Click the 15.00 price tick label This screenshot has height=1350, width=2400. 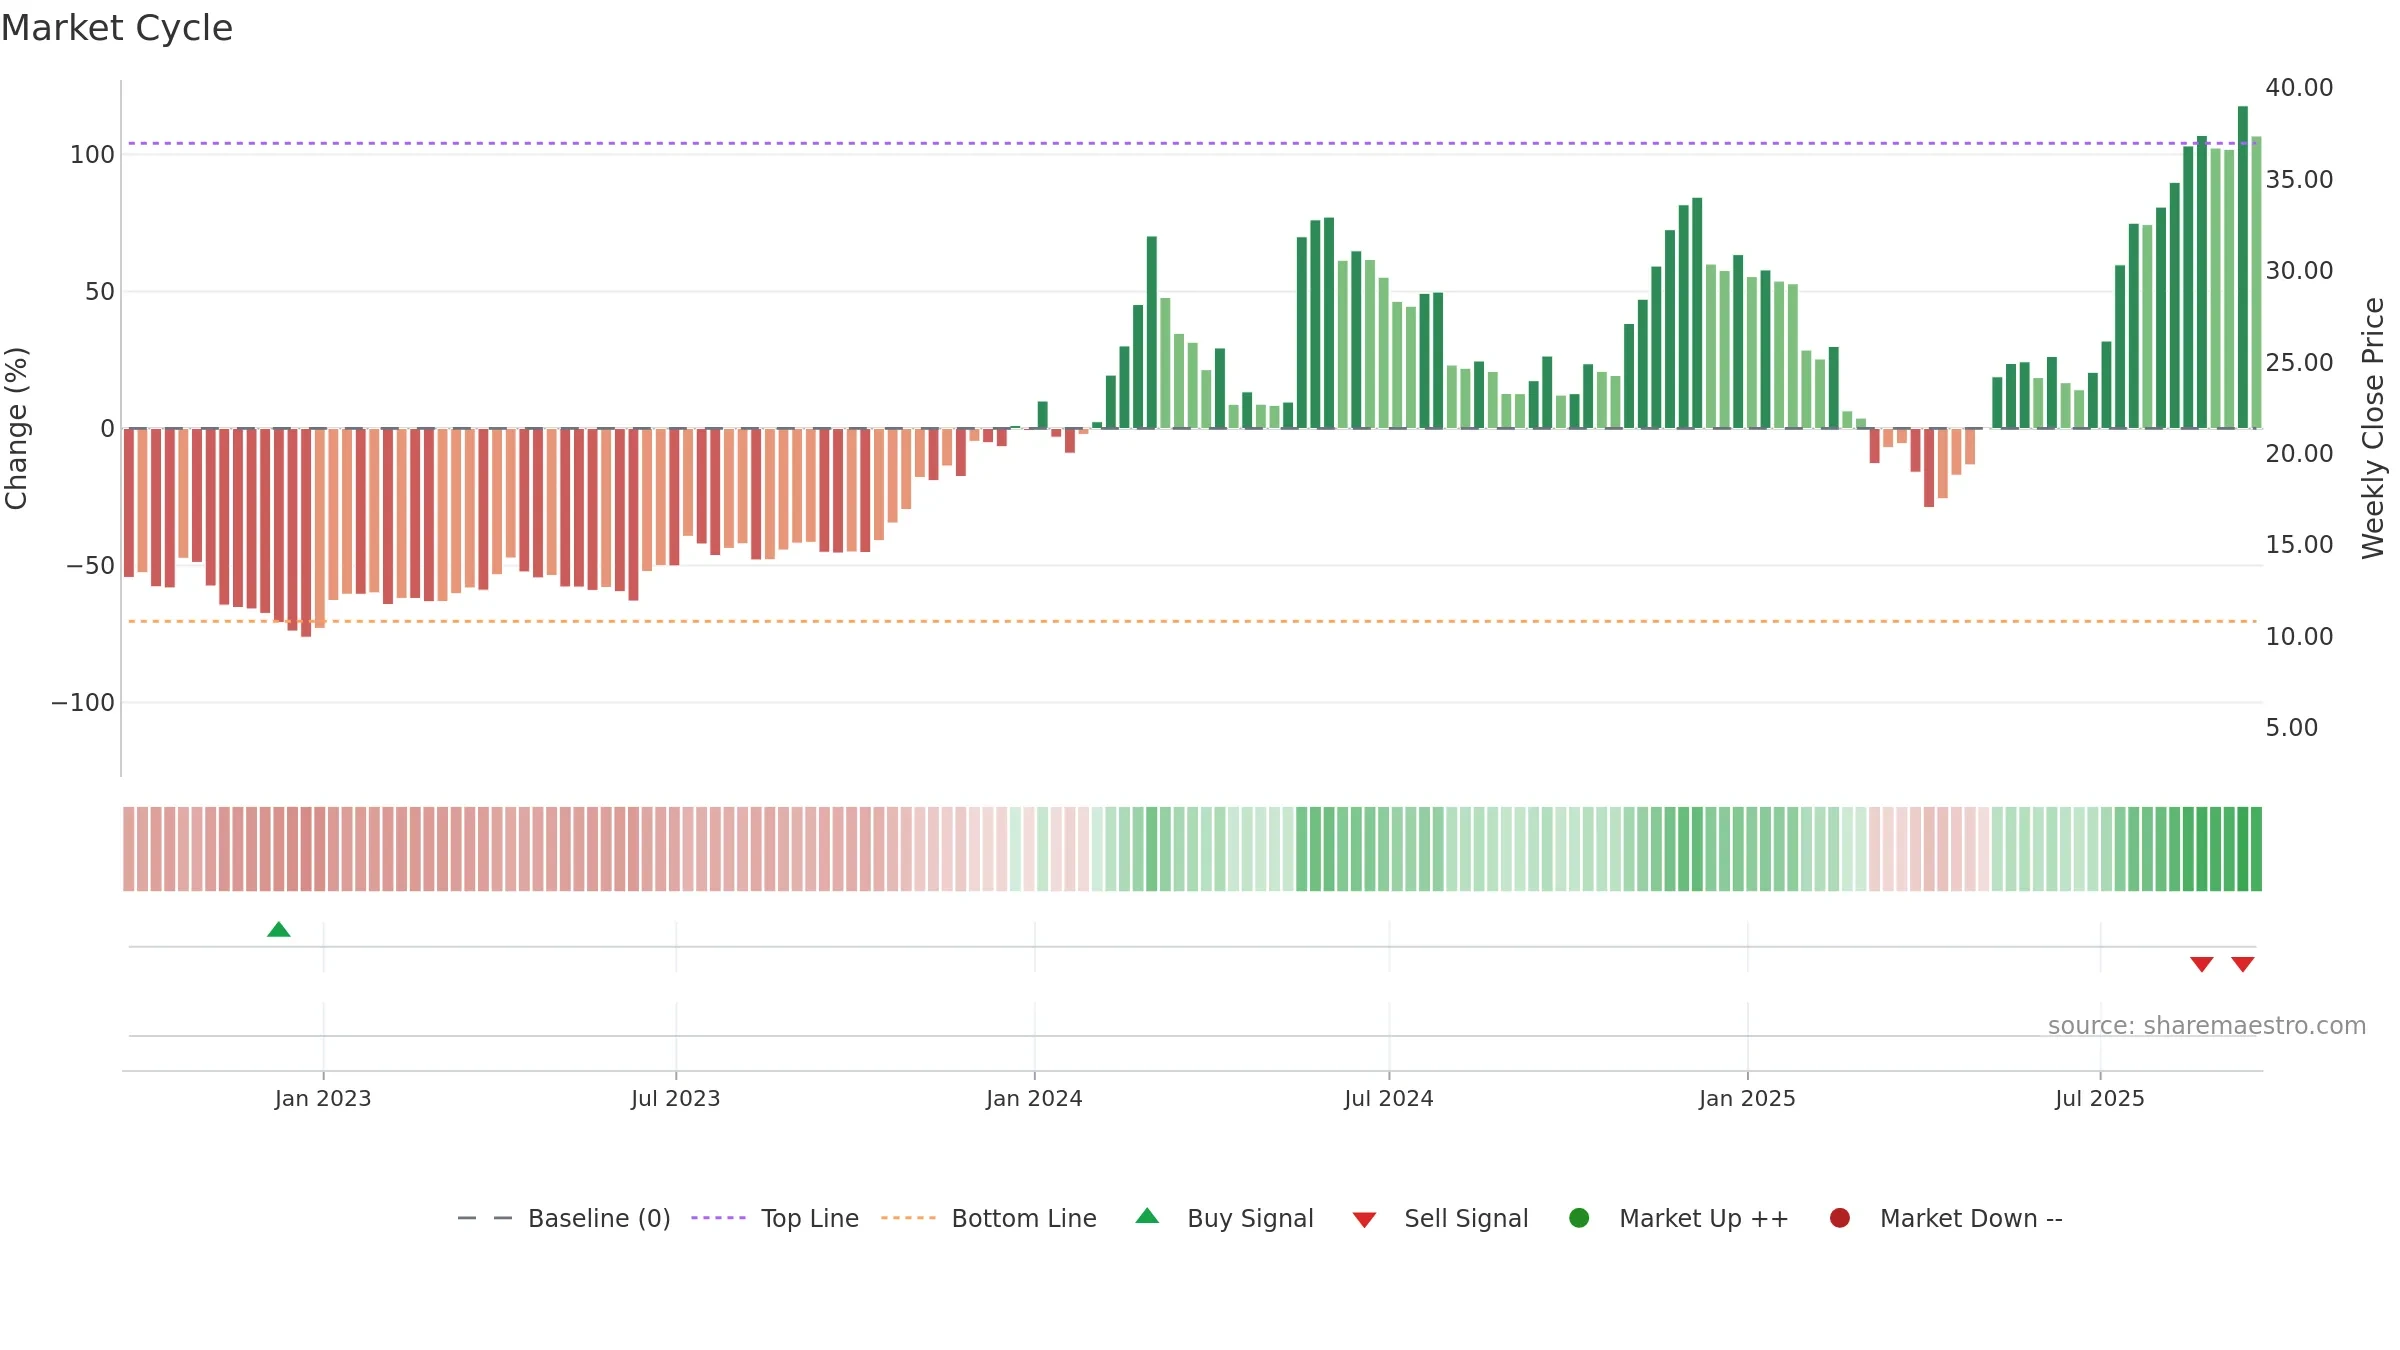coord(2299,545)
